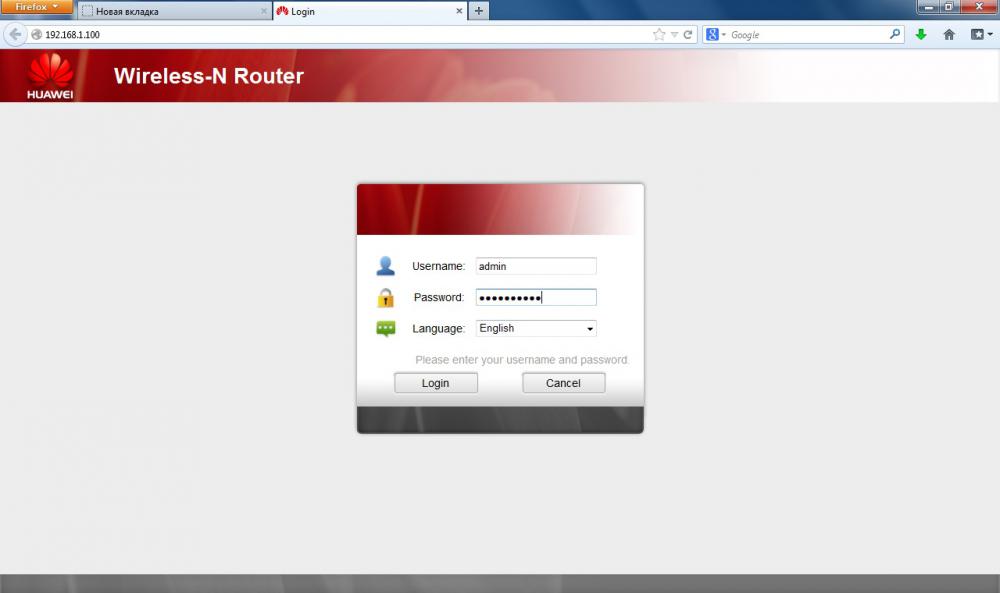Expand the Google search engine selector
This screenshot has height=593, width=1000.
point(715,34)
